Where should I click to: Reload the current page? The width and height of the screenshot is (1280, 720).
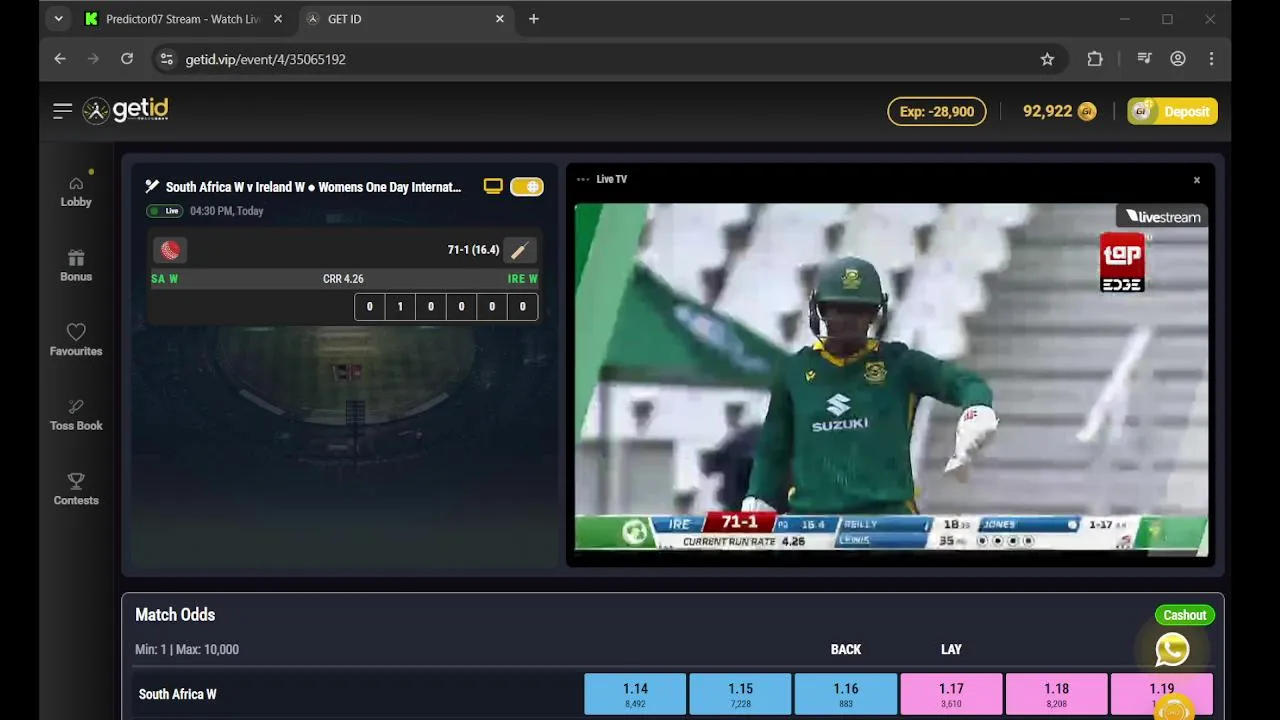tap(127, 59)
